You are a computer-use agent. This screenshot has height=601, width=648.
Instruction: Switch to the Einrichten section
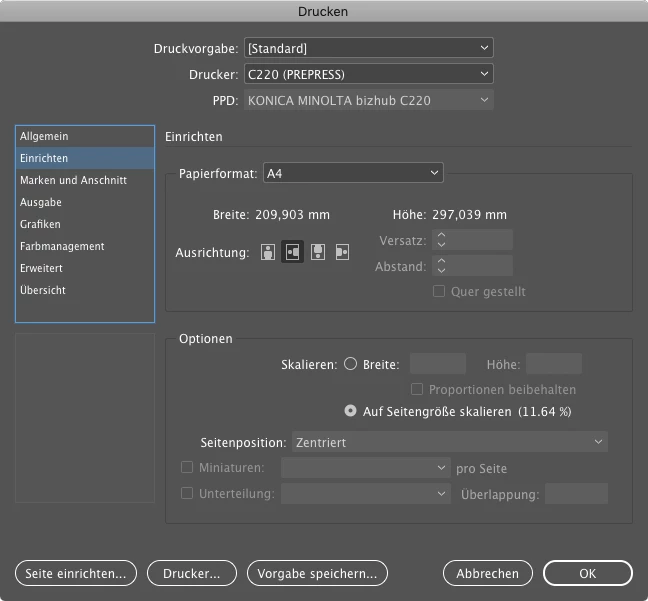[85, 158]
